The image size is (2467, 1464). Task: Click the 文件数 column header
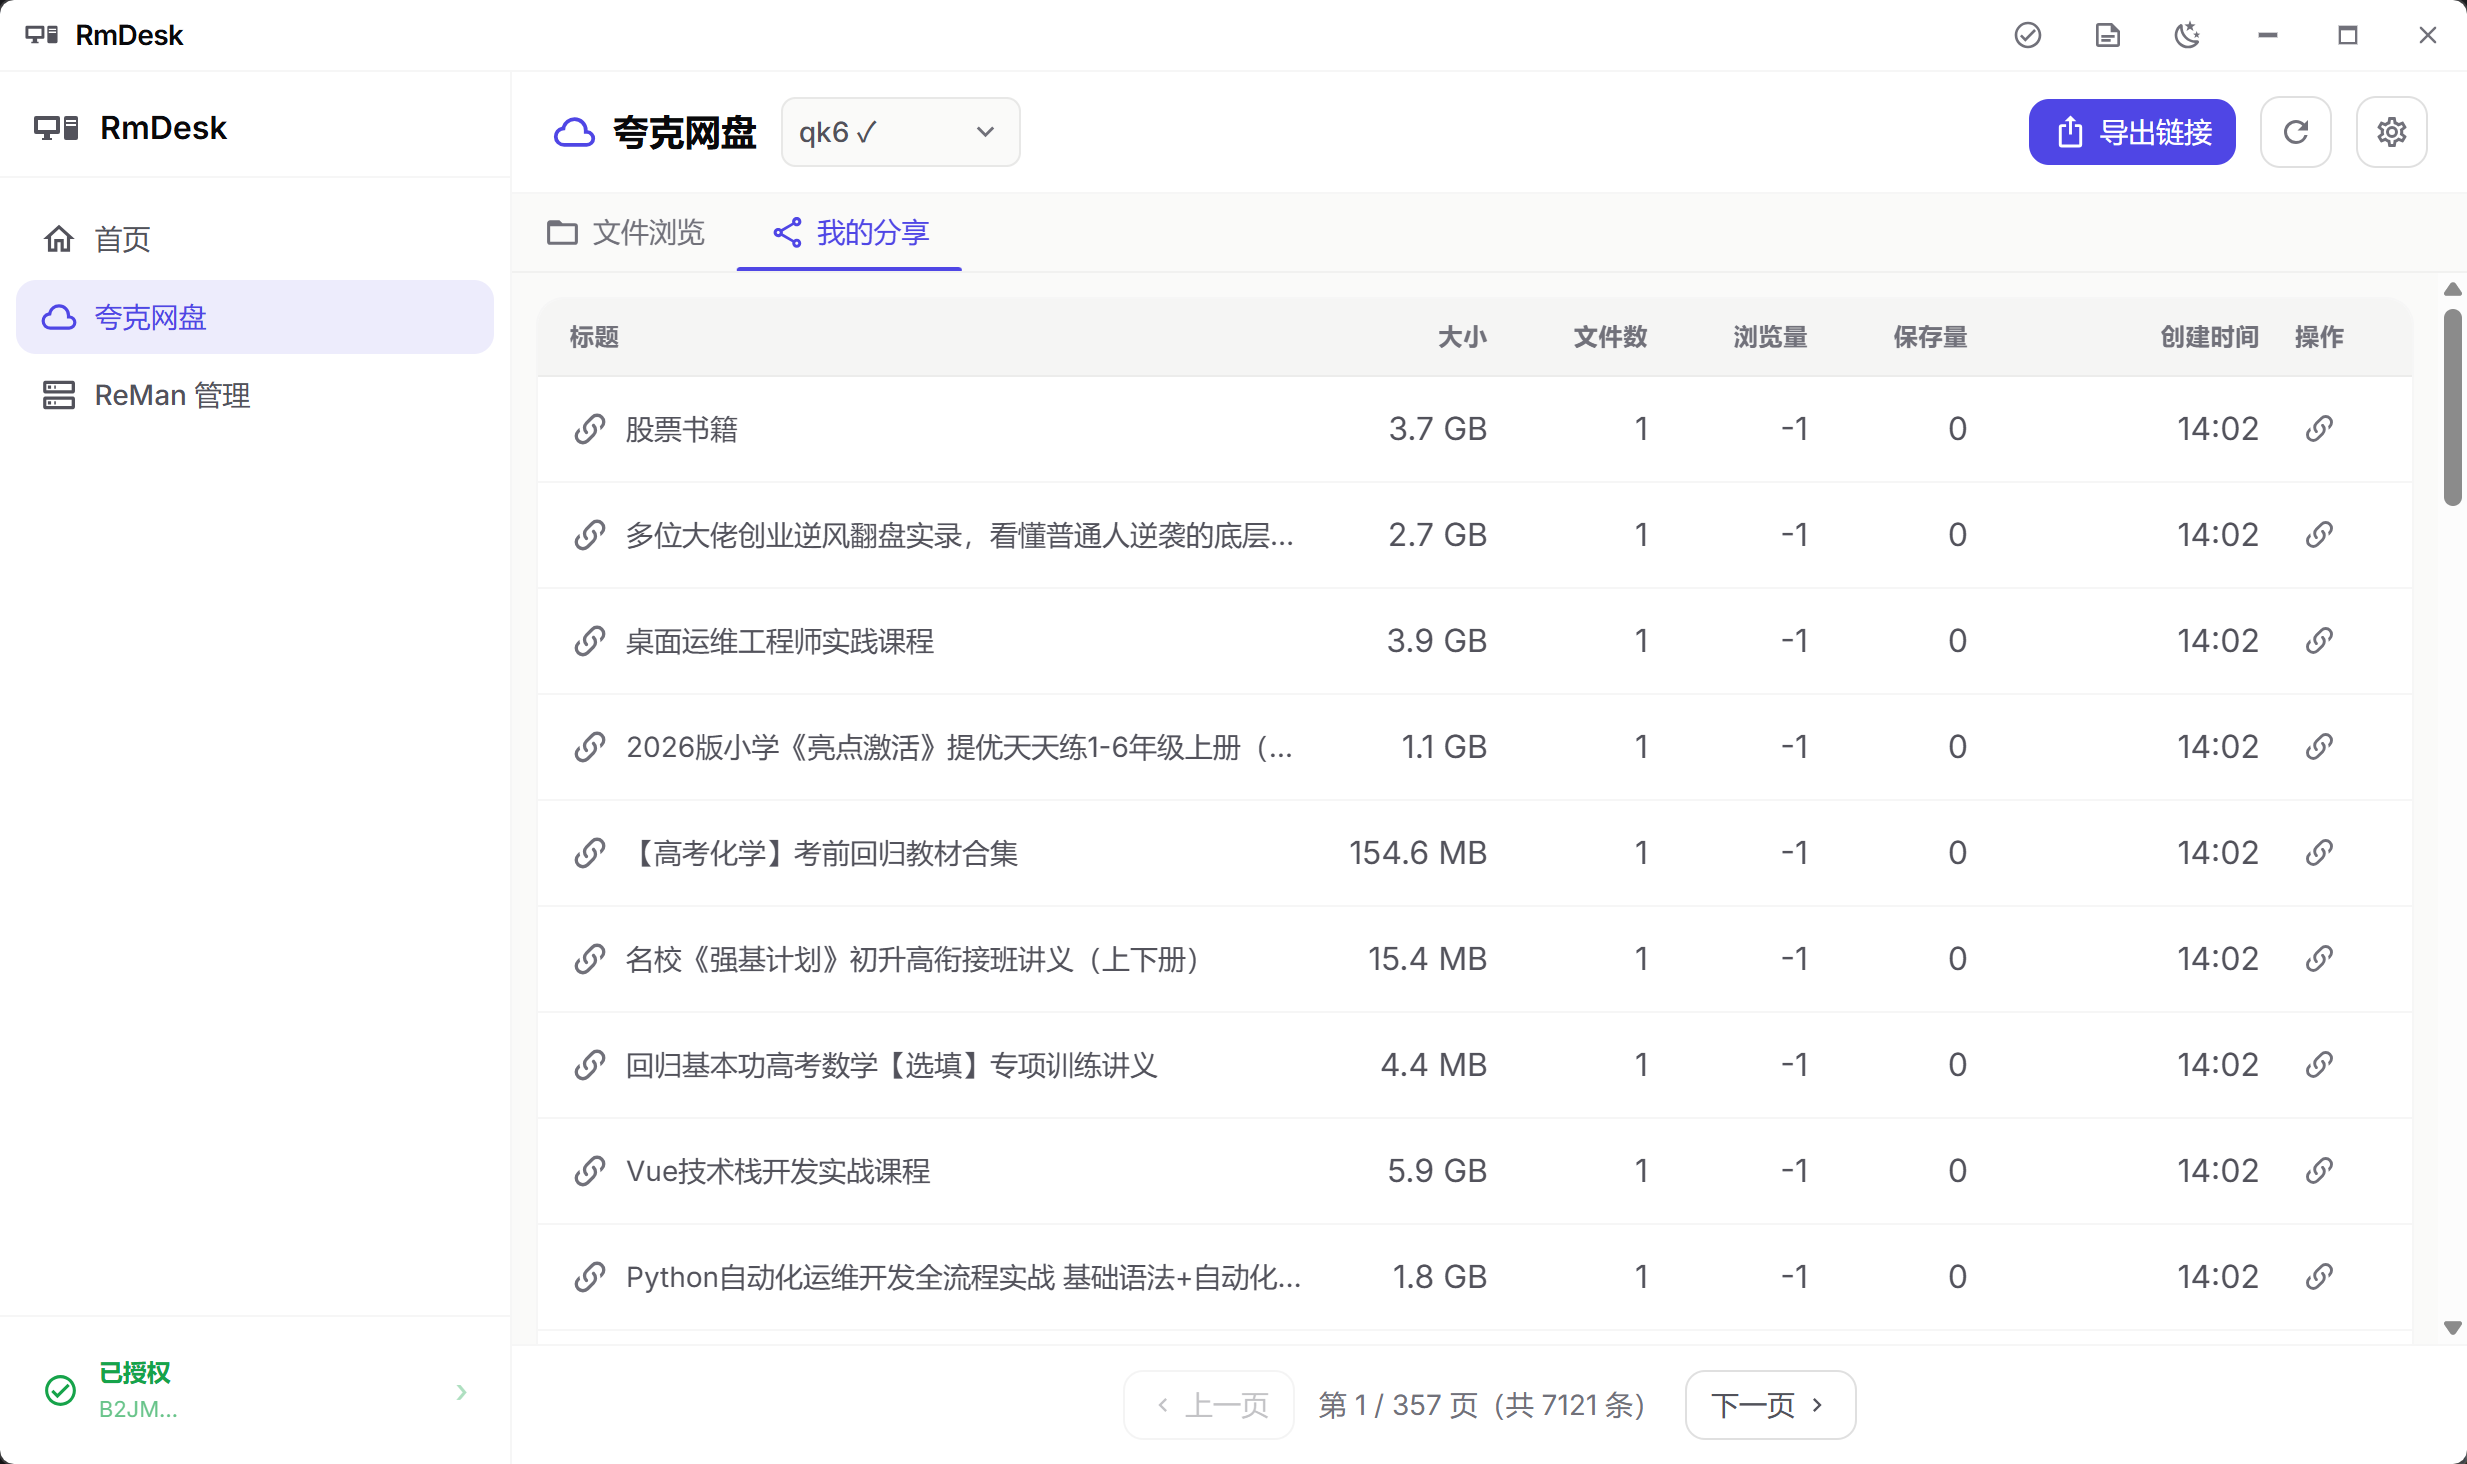(x=1610, y=337)
